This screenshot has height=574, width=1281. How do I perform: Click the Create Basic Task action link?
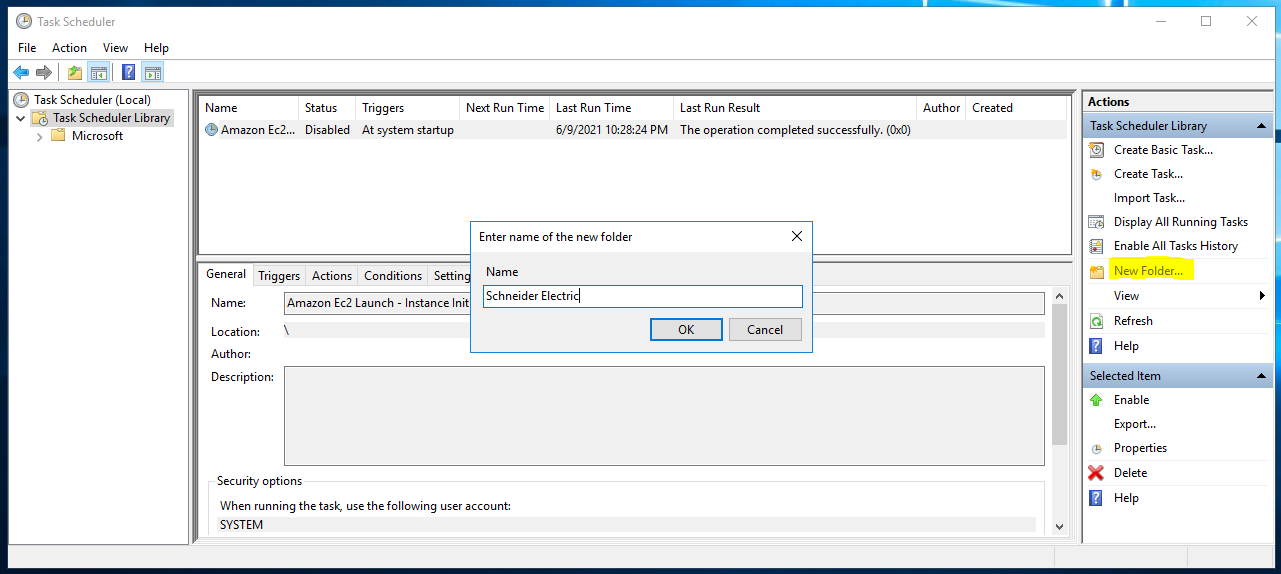click(1163, 150)
